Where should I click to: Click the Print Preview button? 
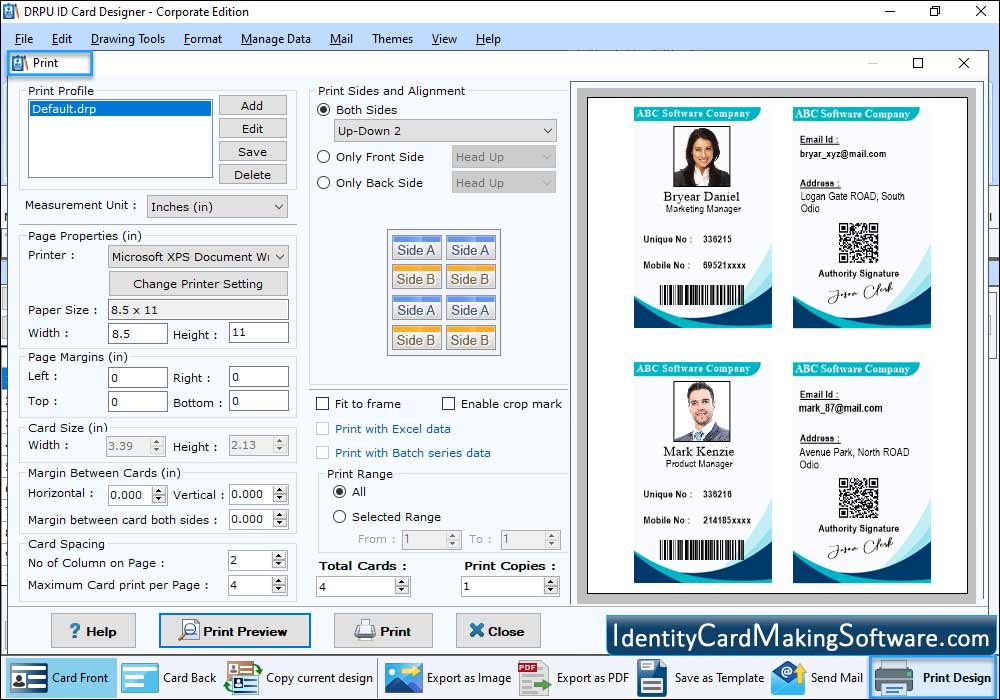(235, 631)
